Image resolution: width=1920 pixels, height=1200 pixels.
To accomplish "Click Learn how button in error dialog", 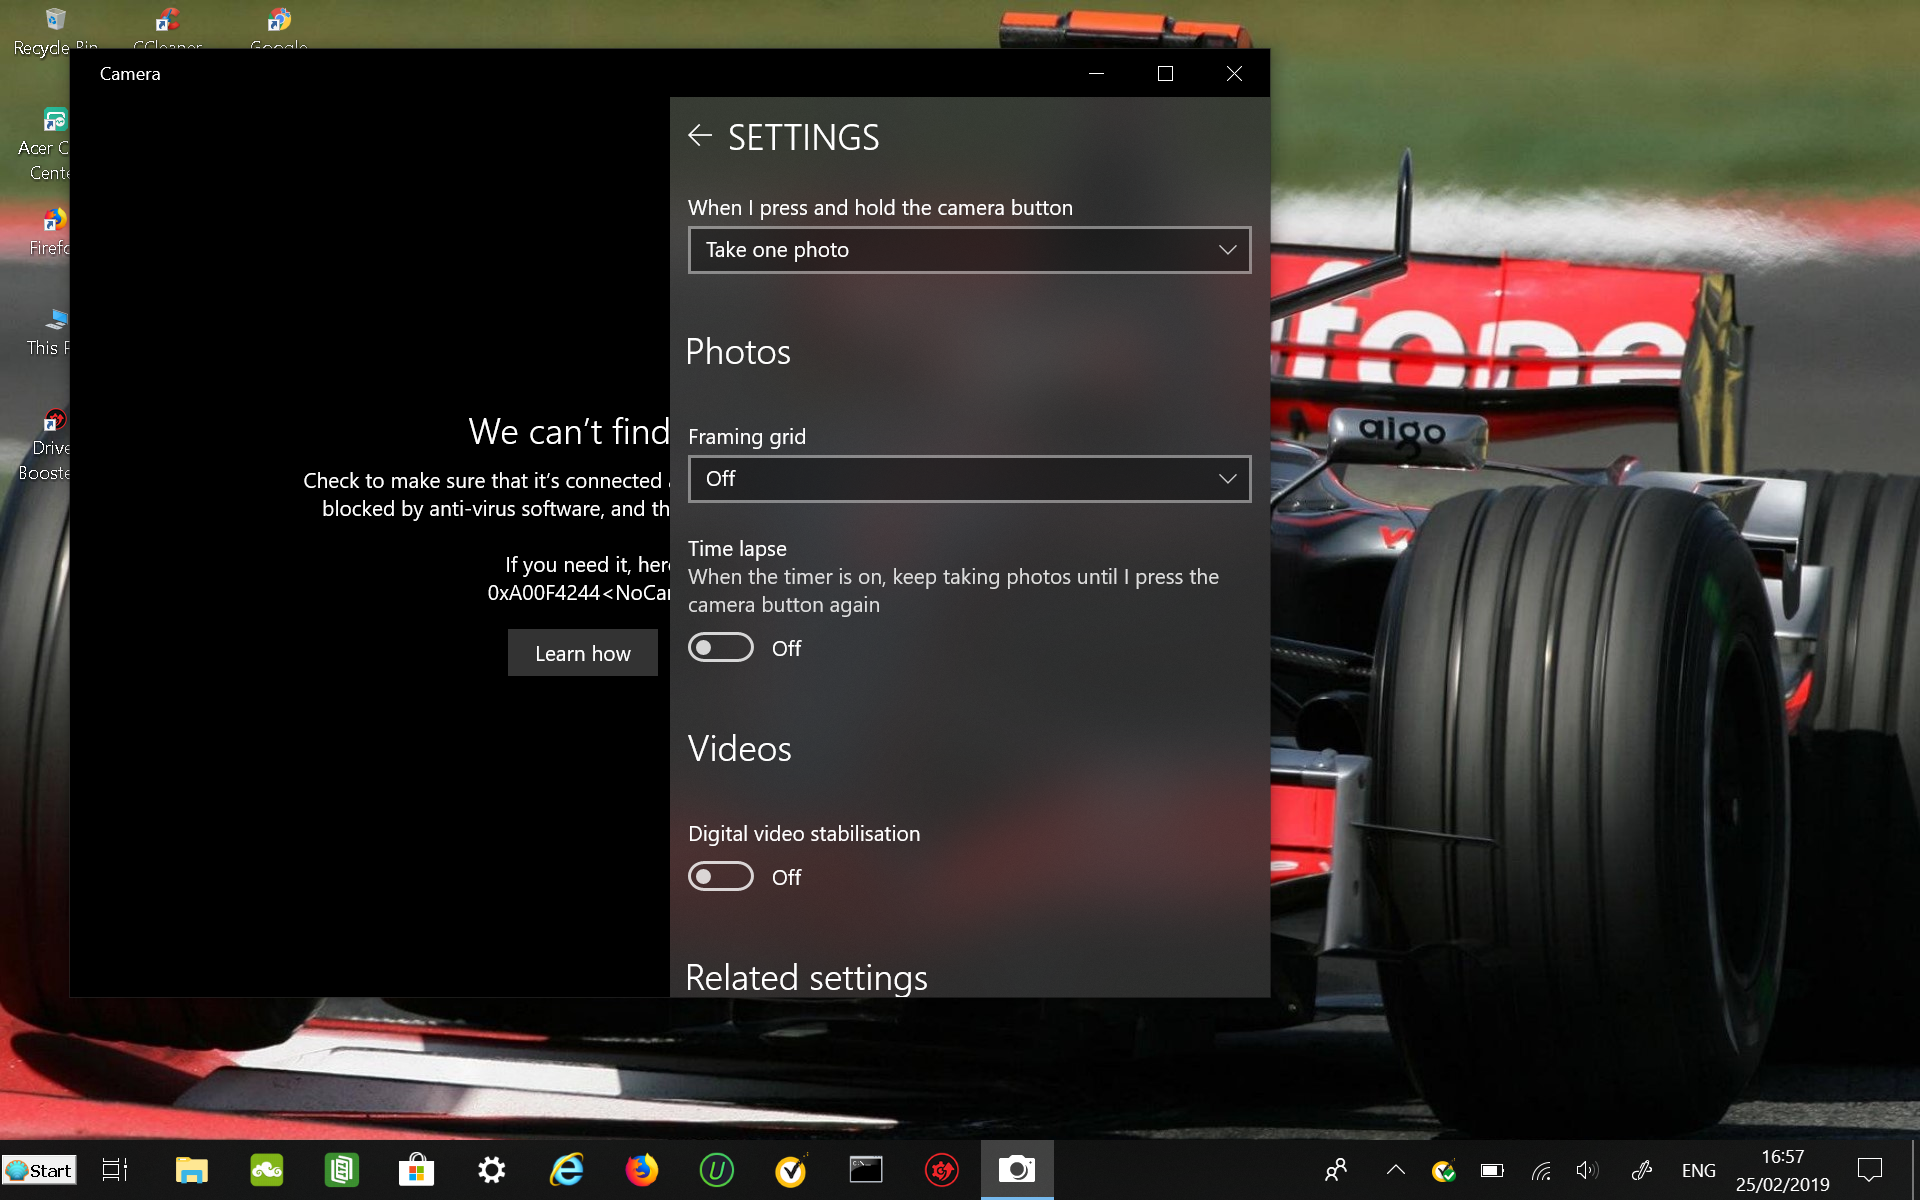I will pyautogui.click(x=582, y=653).
